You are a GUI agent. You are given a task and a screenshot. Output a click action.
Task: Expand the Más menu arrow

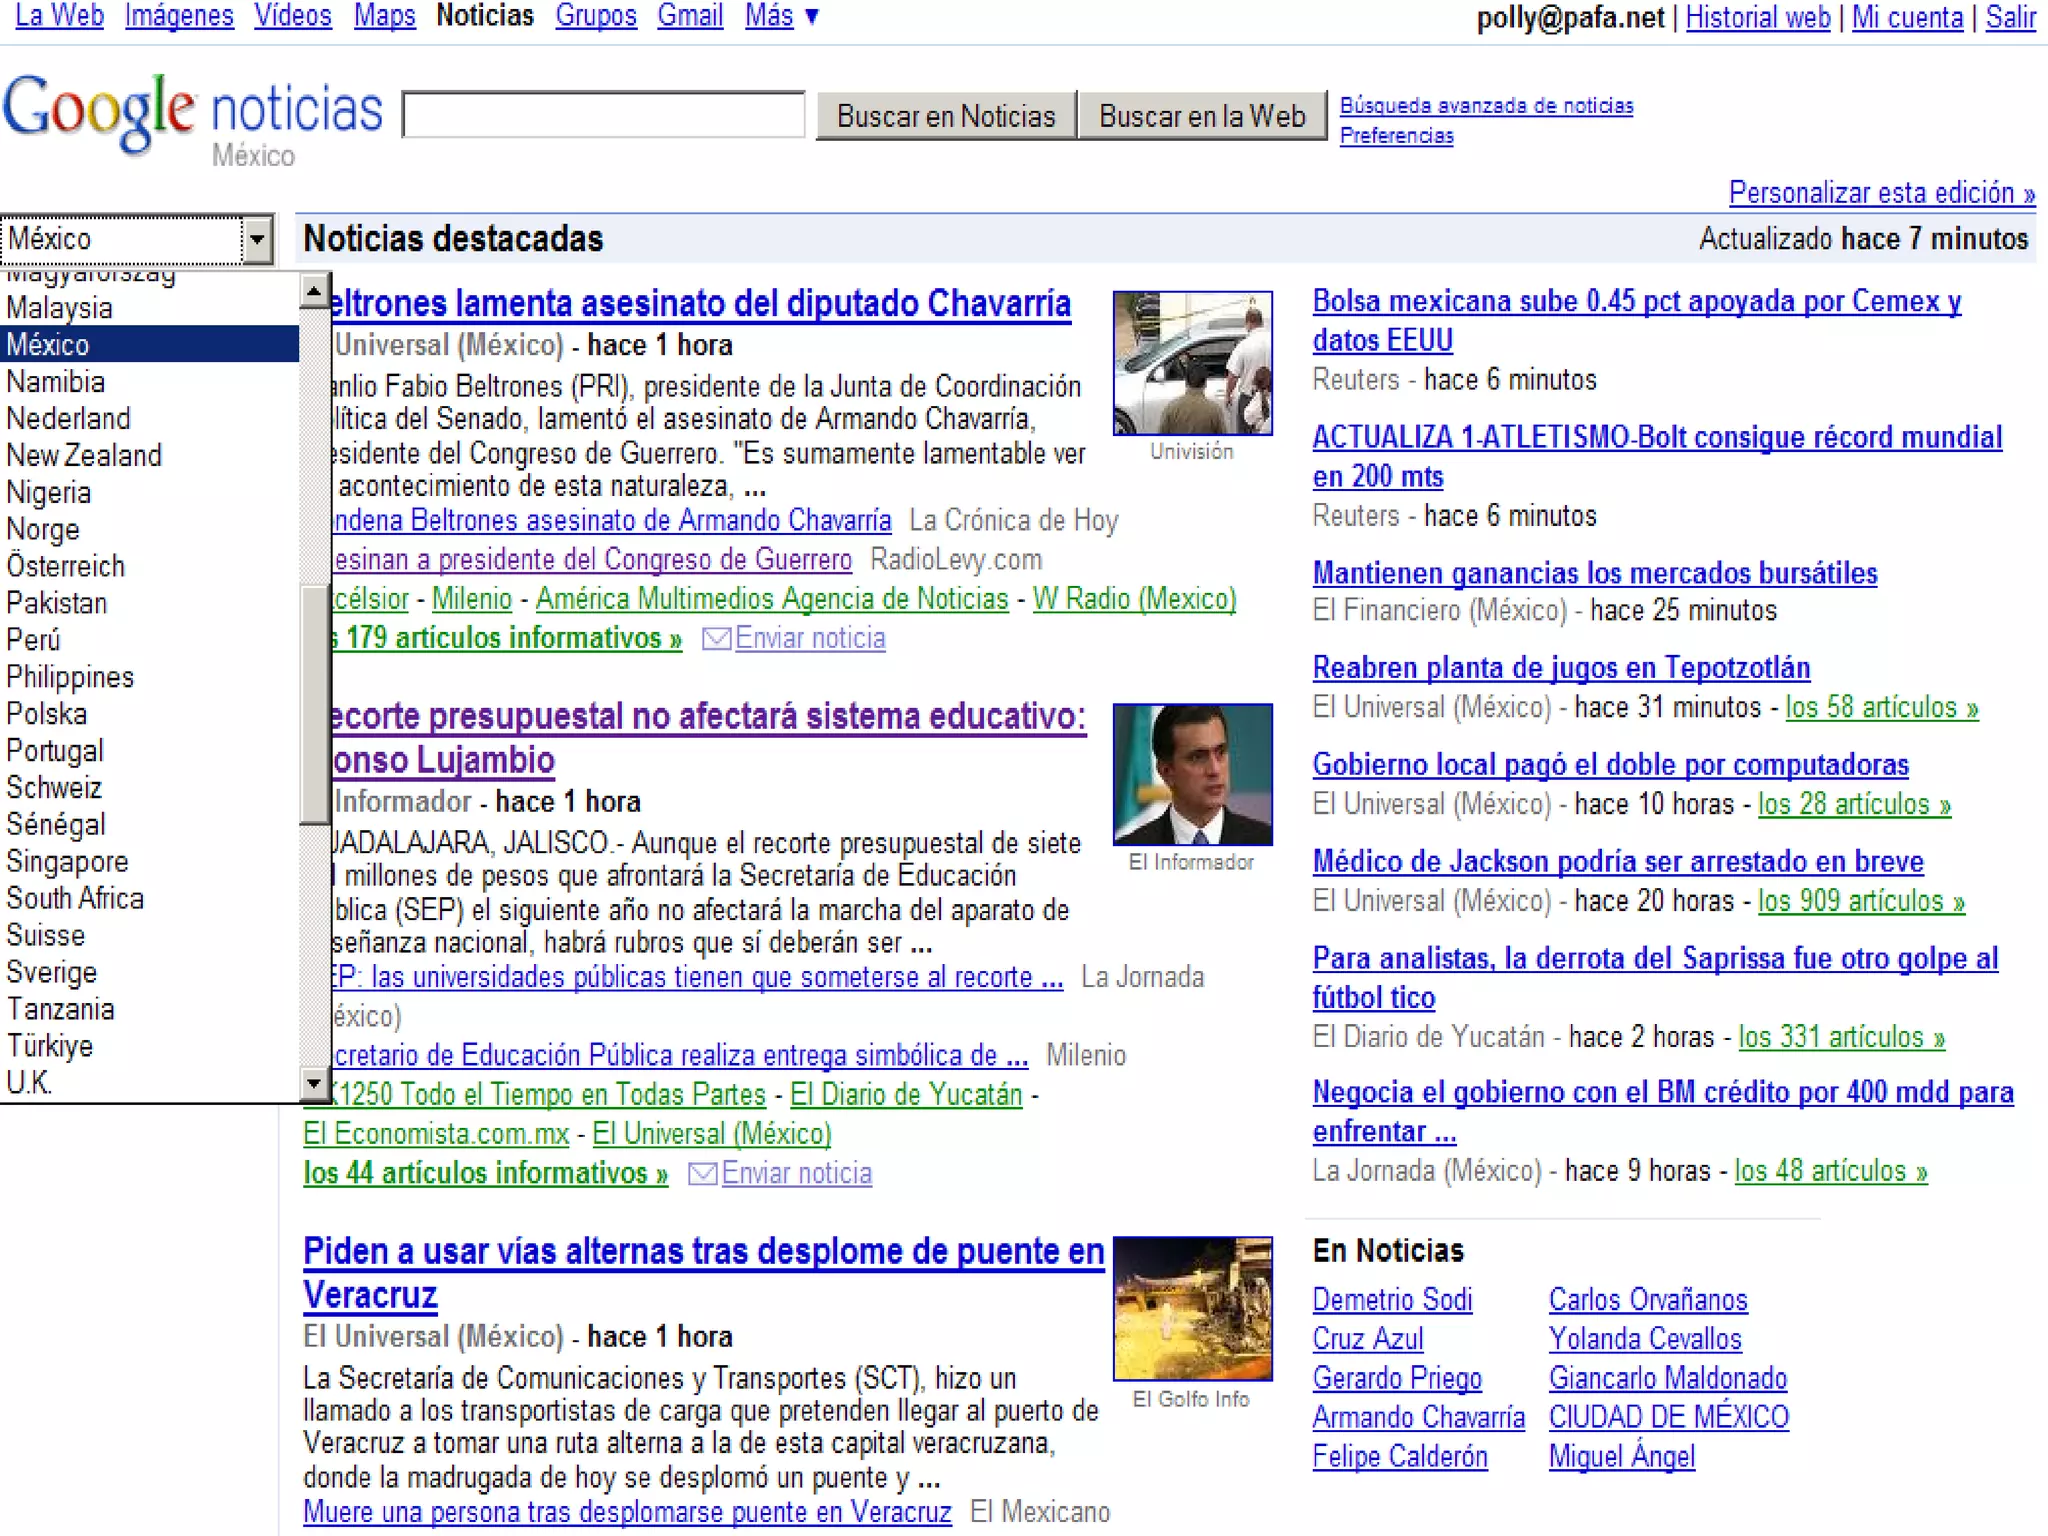[x=812, y=17]
